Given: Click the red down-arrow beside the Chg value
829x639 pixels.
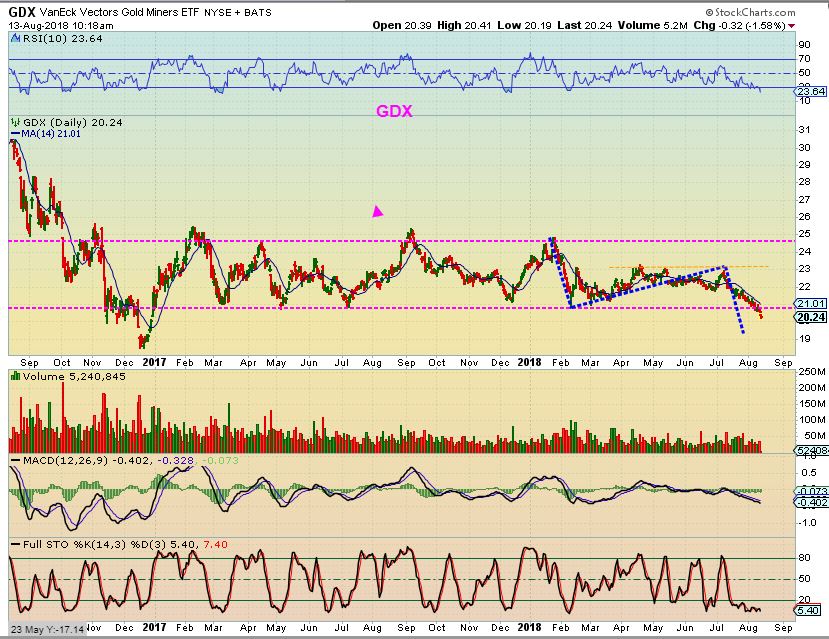Looking at the screenshot, I should (x=791, y=26).
